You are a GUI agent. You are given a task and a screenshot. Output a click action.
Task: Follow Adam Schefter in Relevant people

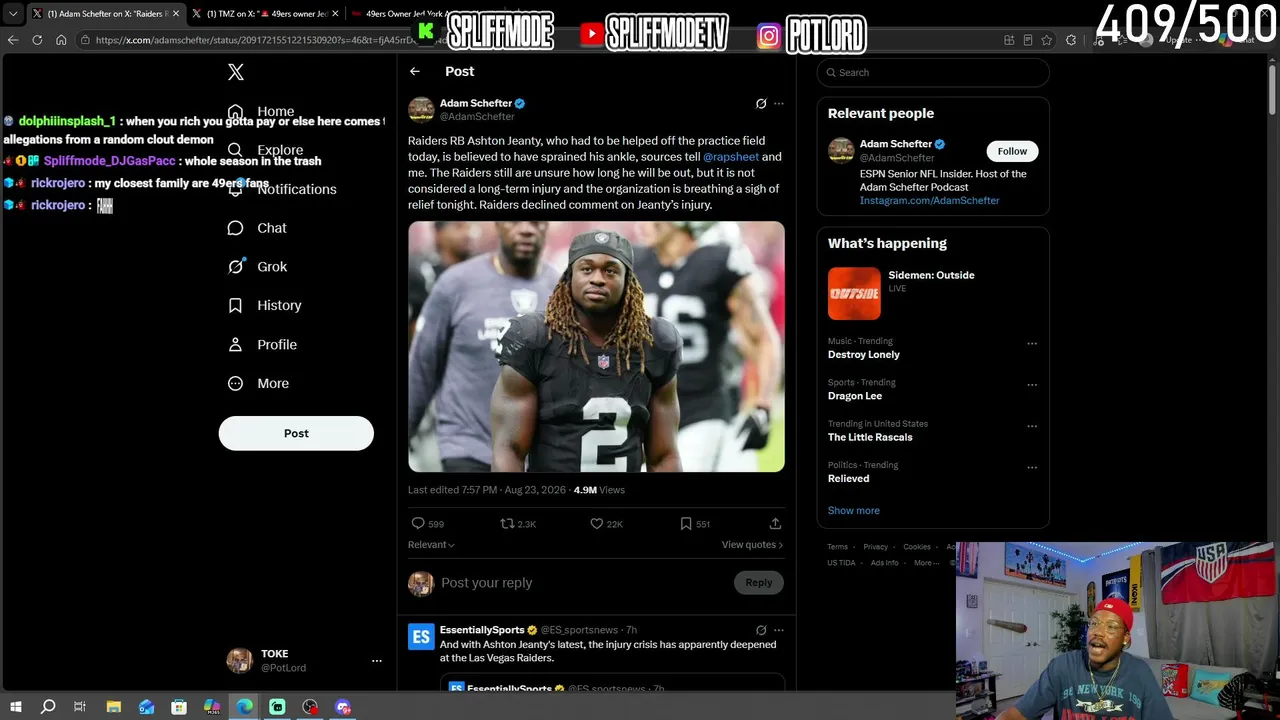point(1012,151)
